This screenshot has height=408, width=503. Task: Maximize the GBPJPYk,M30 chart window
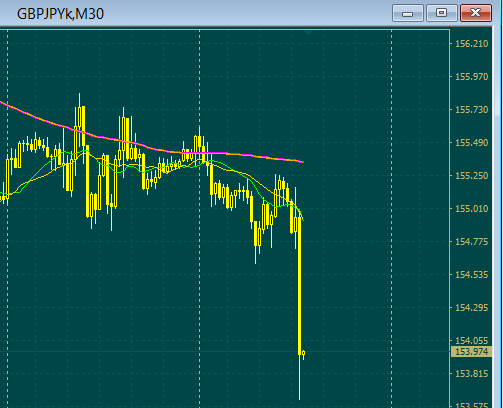[441, 13]
